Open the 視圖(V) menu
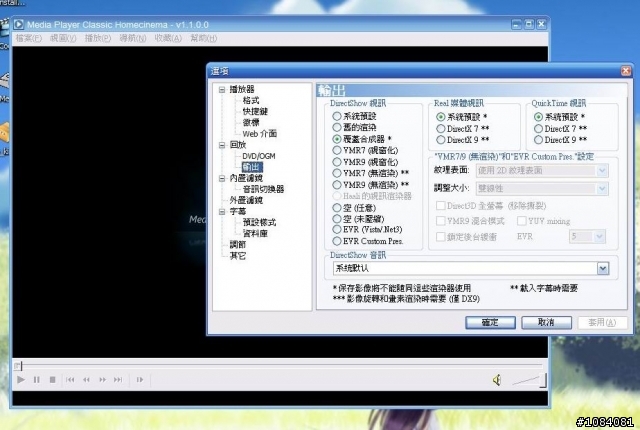Screen dimensions: 640x430 coord(63,38)
